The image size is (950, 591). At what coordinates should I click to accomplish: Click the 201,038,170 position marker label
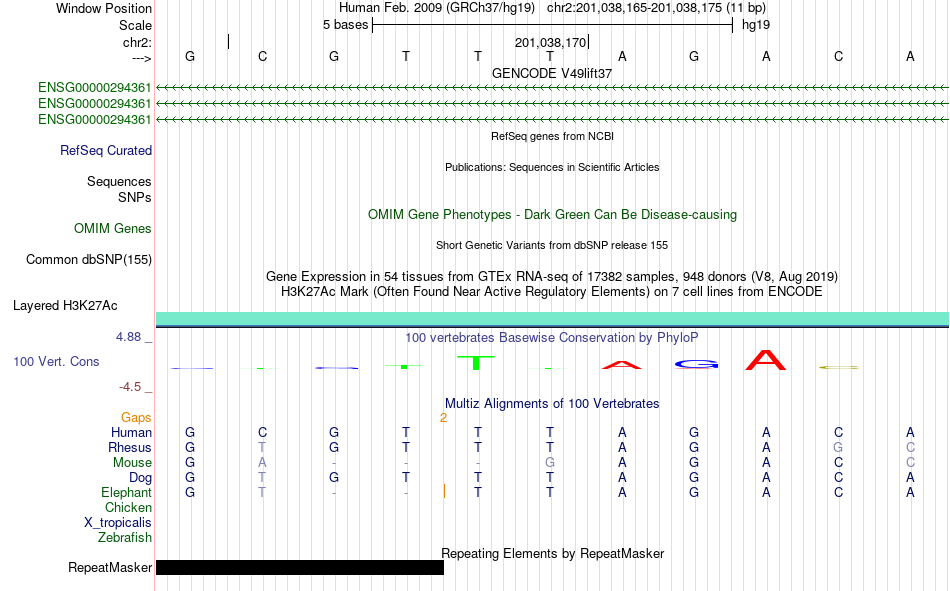tap(551, 42)
